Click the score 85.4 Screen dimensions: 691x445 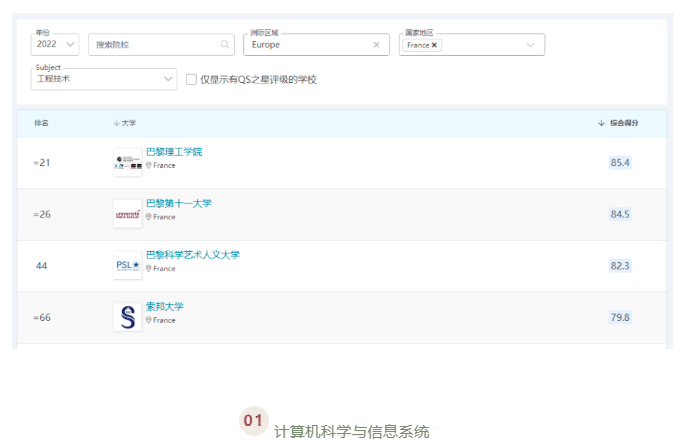(620, 163)
